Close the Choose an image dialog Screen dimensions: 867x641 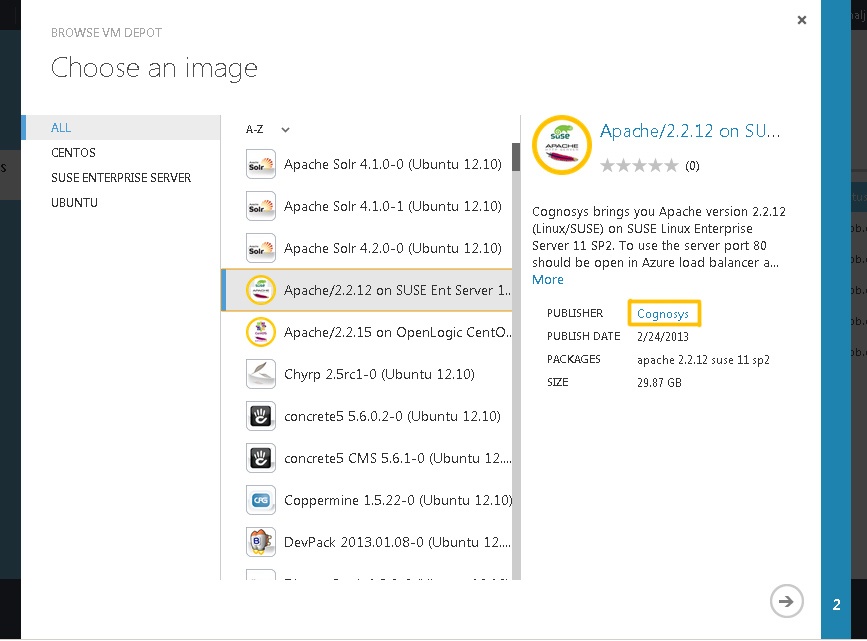802,20
